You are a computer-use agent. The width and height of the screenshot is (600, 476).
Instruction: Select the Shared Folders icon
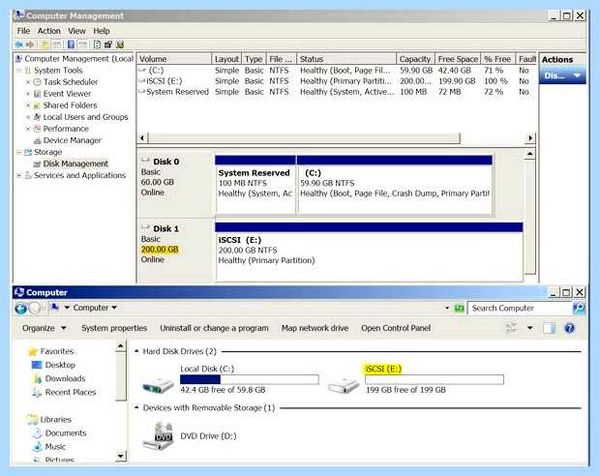pos(37,105)
